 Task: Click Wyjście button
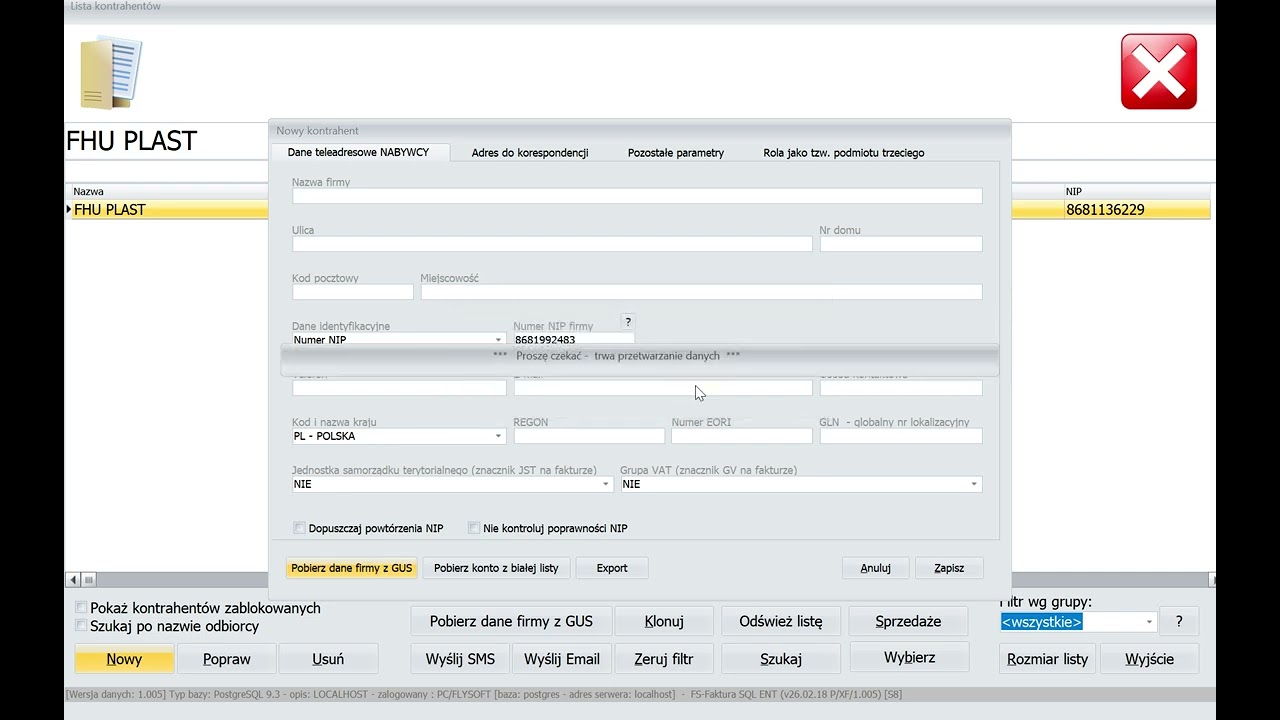[x=1149, y=659]
